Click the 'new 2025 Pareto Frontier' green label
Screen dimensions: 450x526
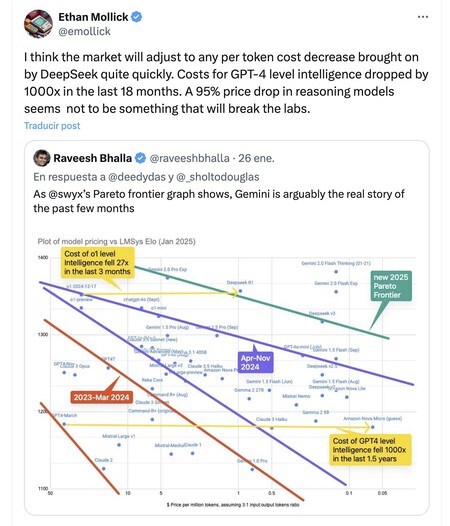[391, 286]
